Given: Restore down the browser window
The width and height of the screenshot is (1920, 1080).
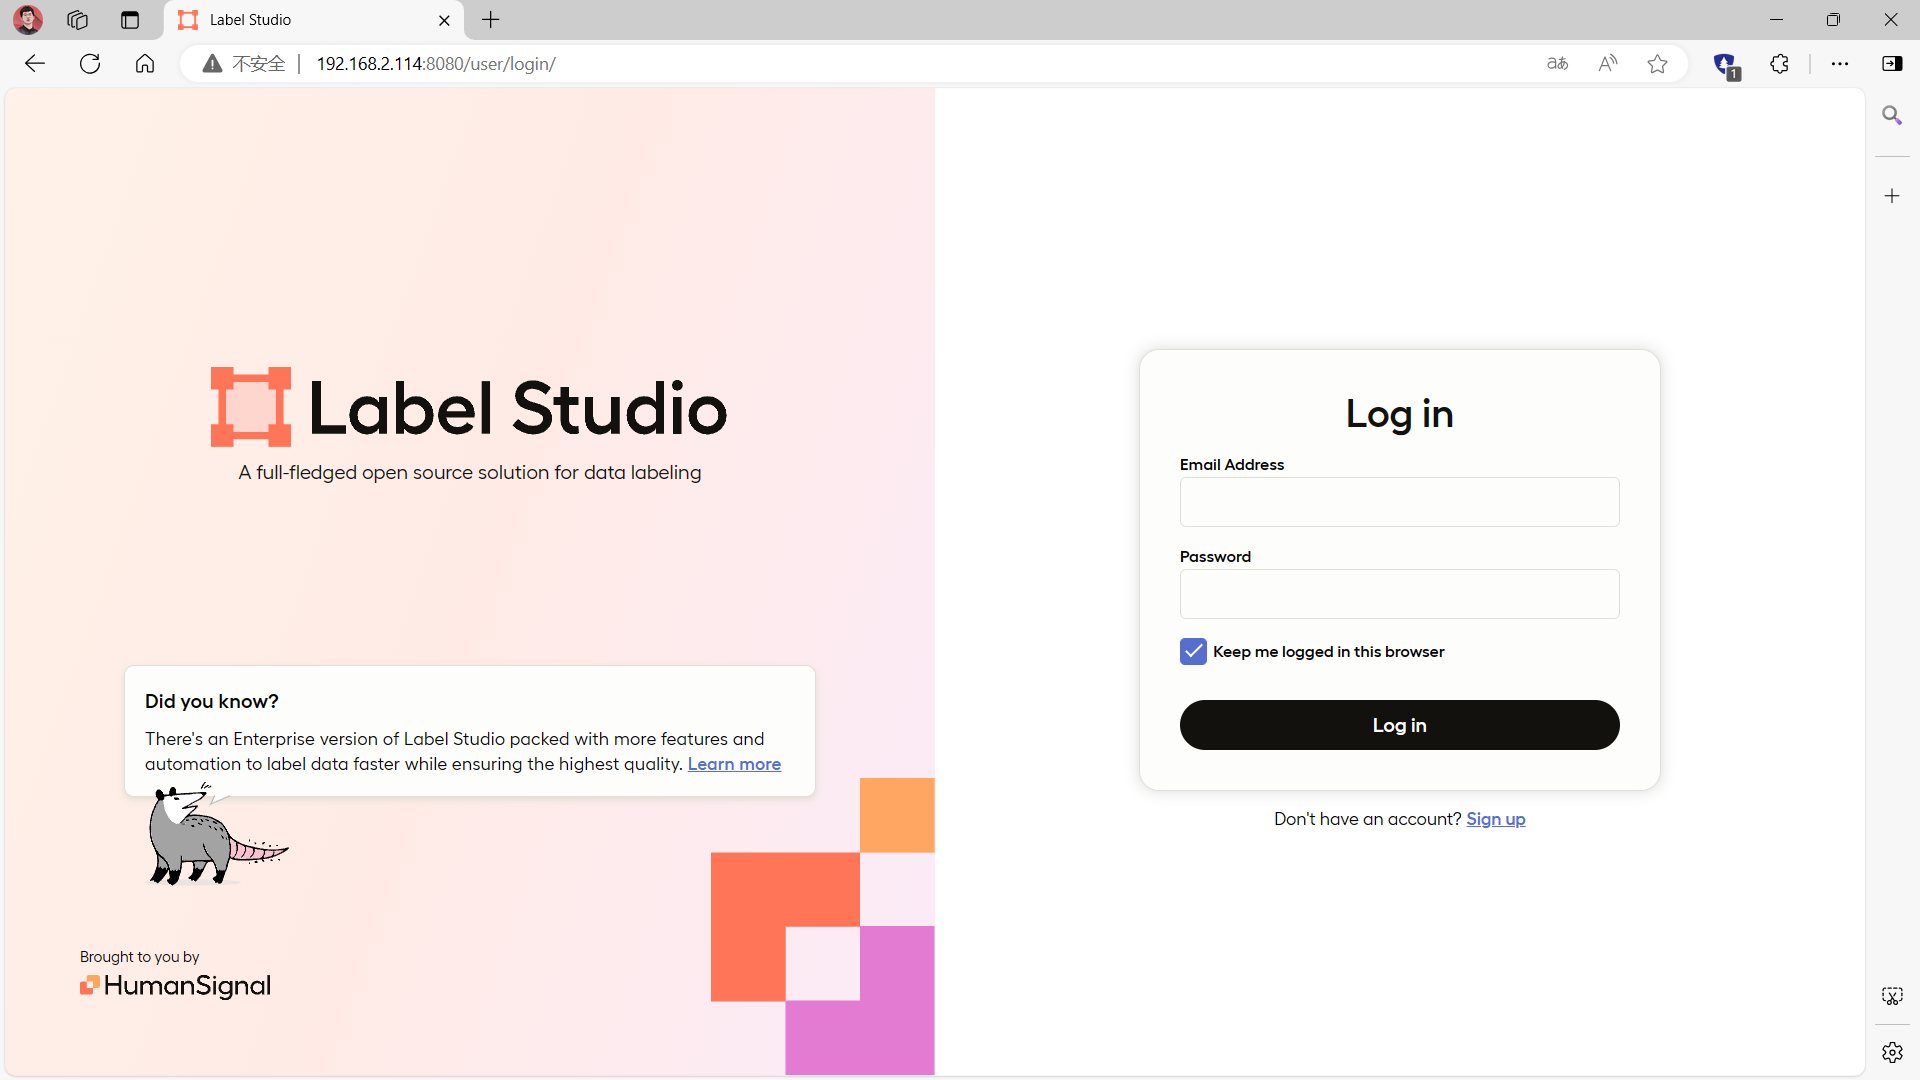Looking at the screenshot, I should [x=1833, y=20].
